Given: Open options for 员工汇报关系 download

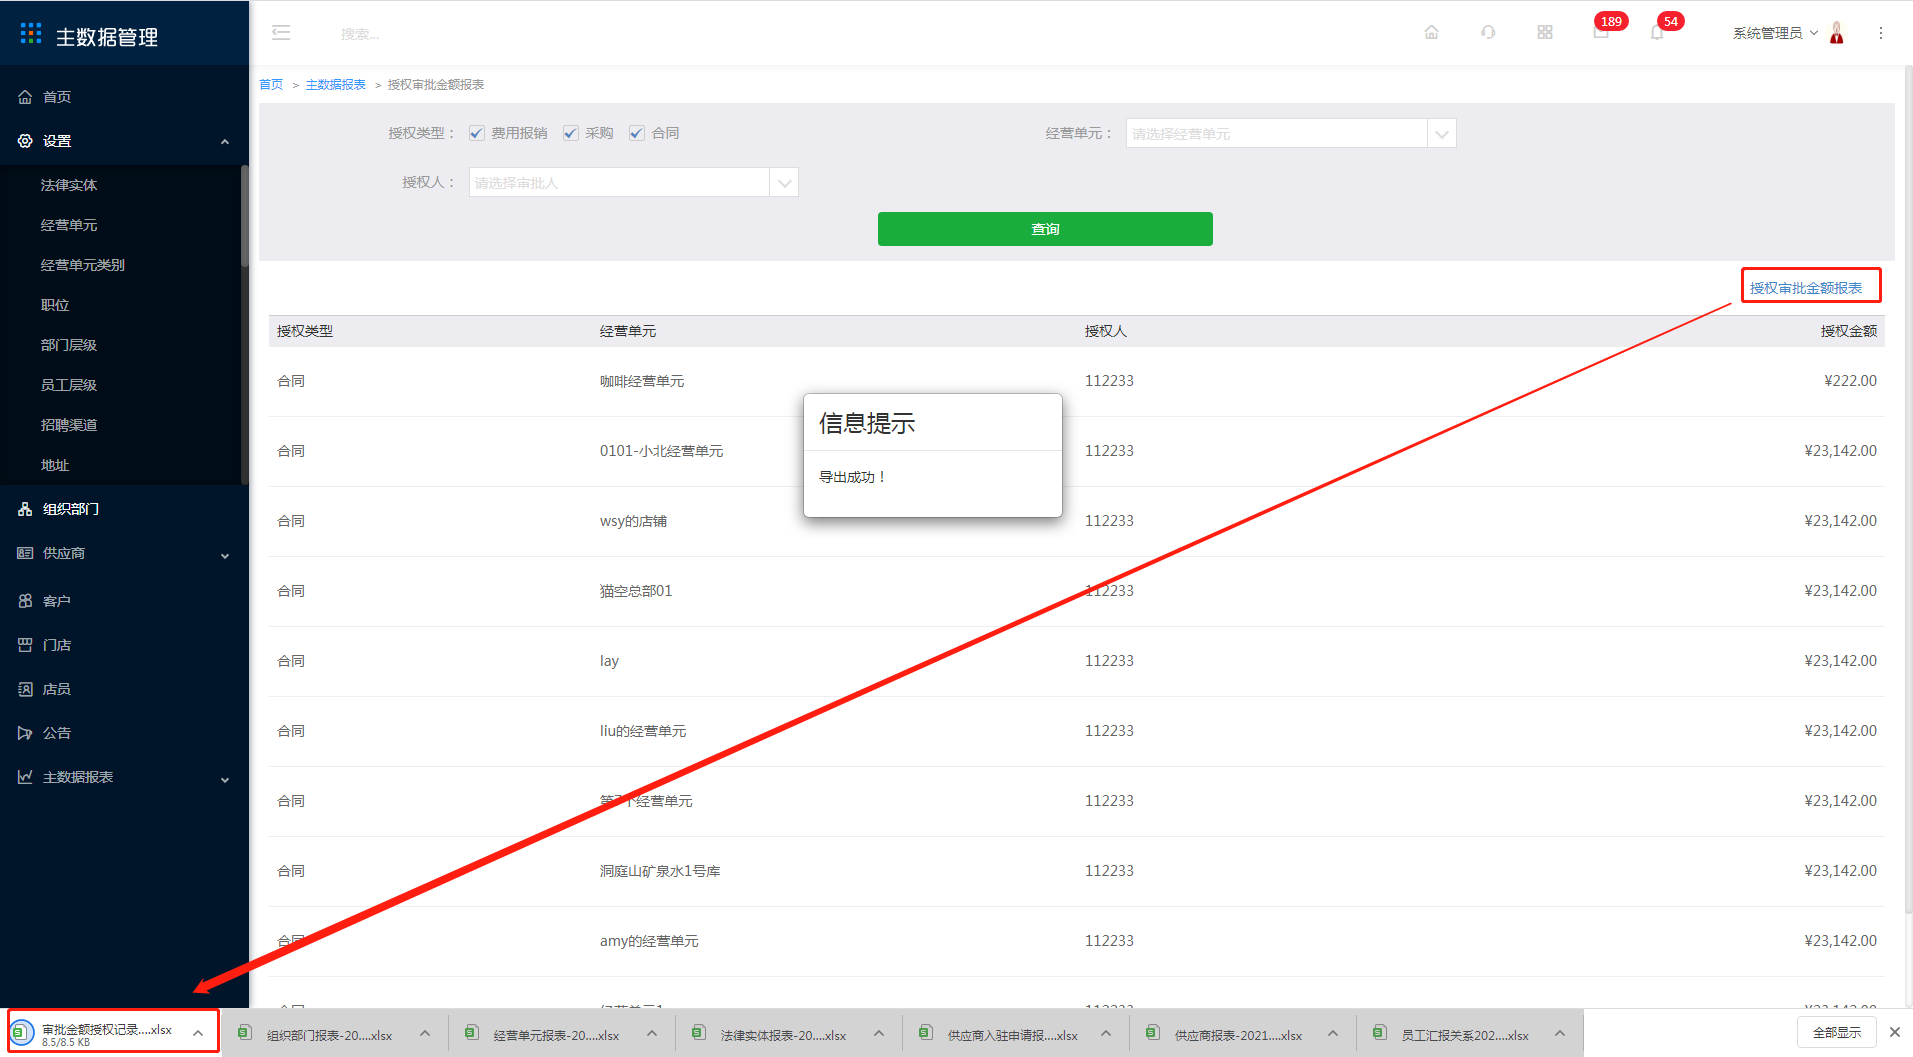Looking at the screenshot, I should (x=1560, y=1033).
